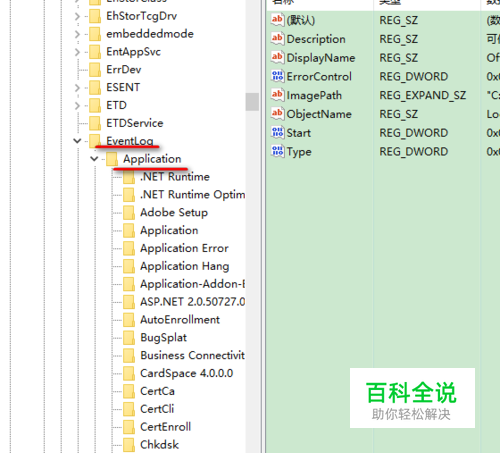Expand the ESENT registry key

pos(77,88)
